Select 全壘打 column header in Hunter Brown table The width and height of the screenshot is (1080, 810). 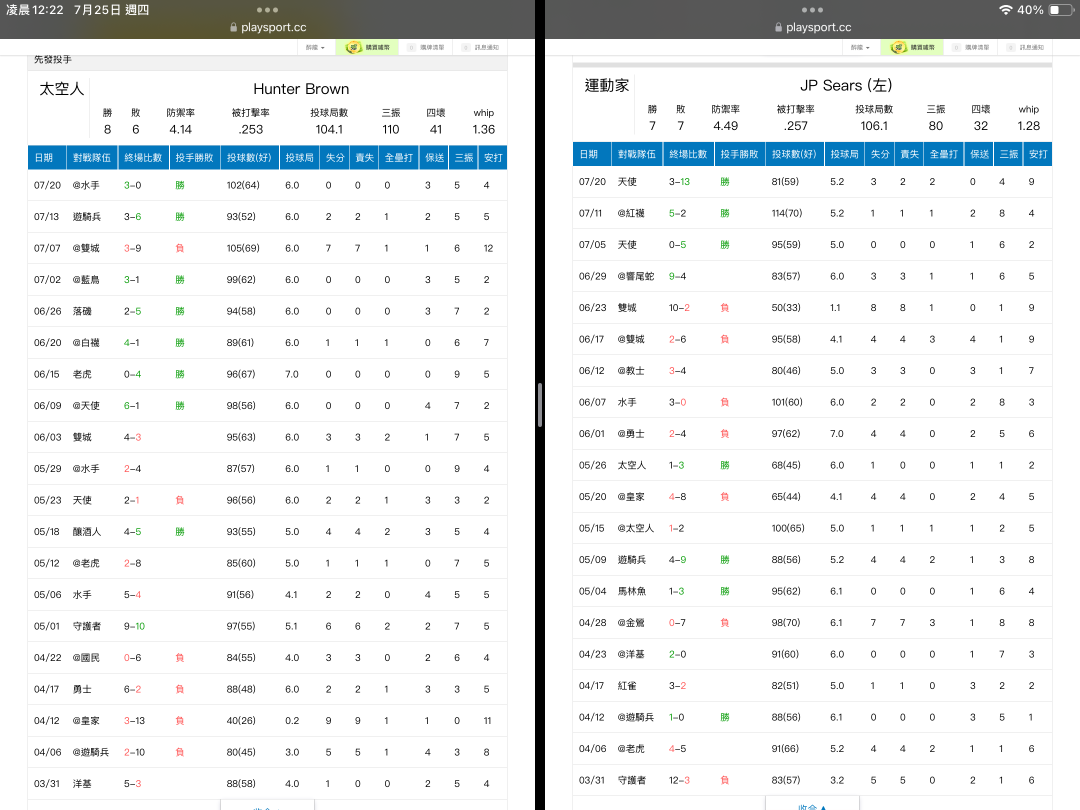coord(399,158)
